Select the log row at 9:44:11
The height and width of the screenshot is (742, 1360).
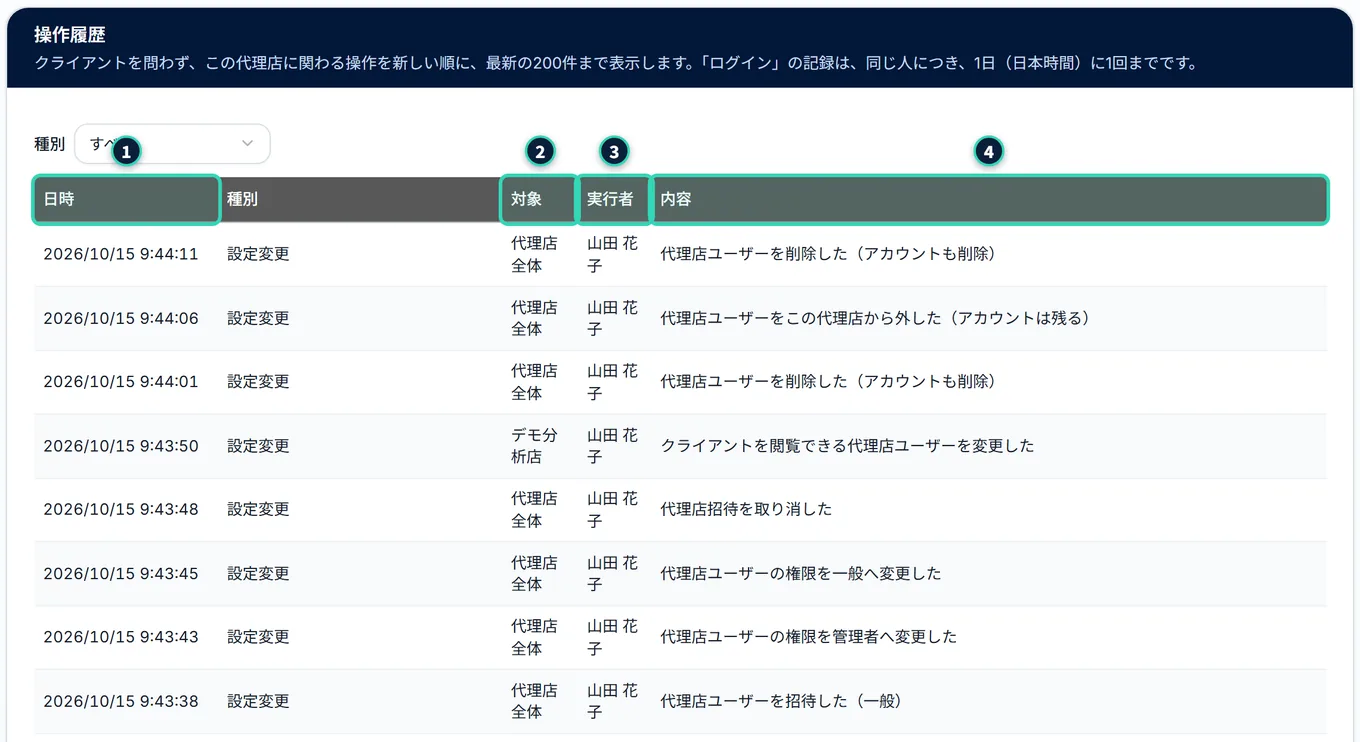pyautogui.click(x=681, y=254)
